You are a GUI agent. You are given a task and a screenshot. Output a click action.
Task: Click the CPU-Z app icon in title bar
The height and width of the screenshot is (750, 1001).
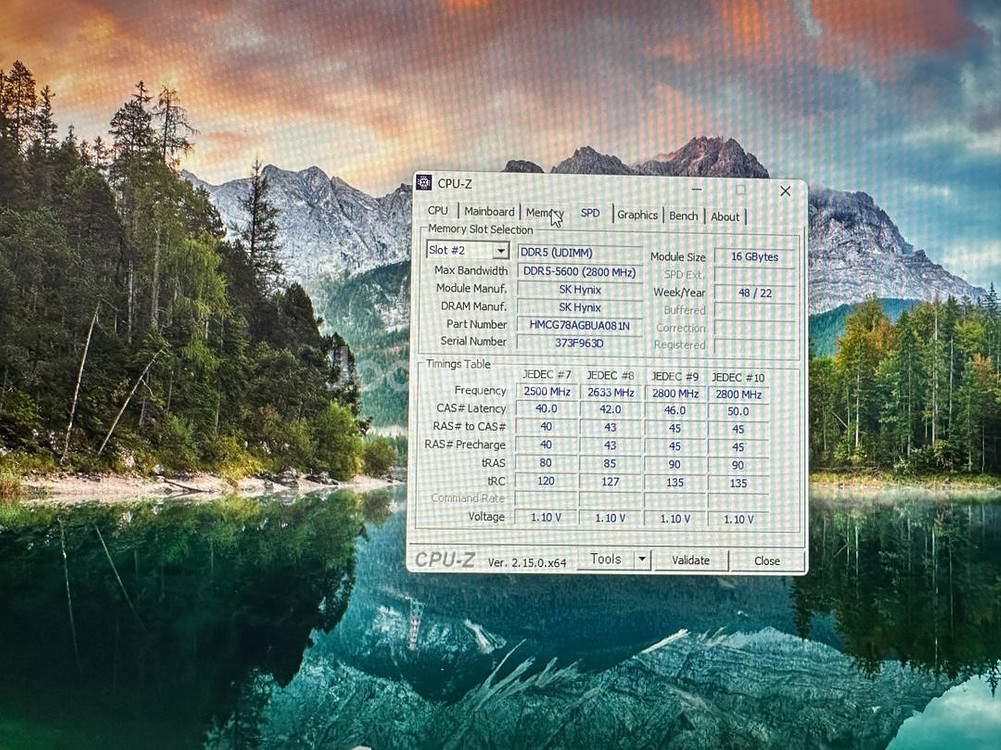pos(423,183)
